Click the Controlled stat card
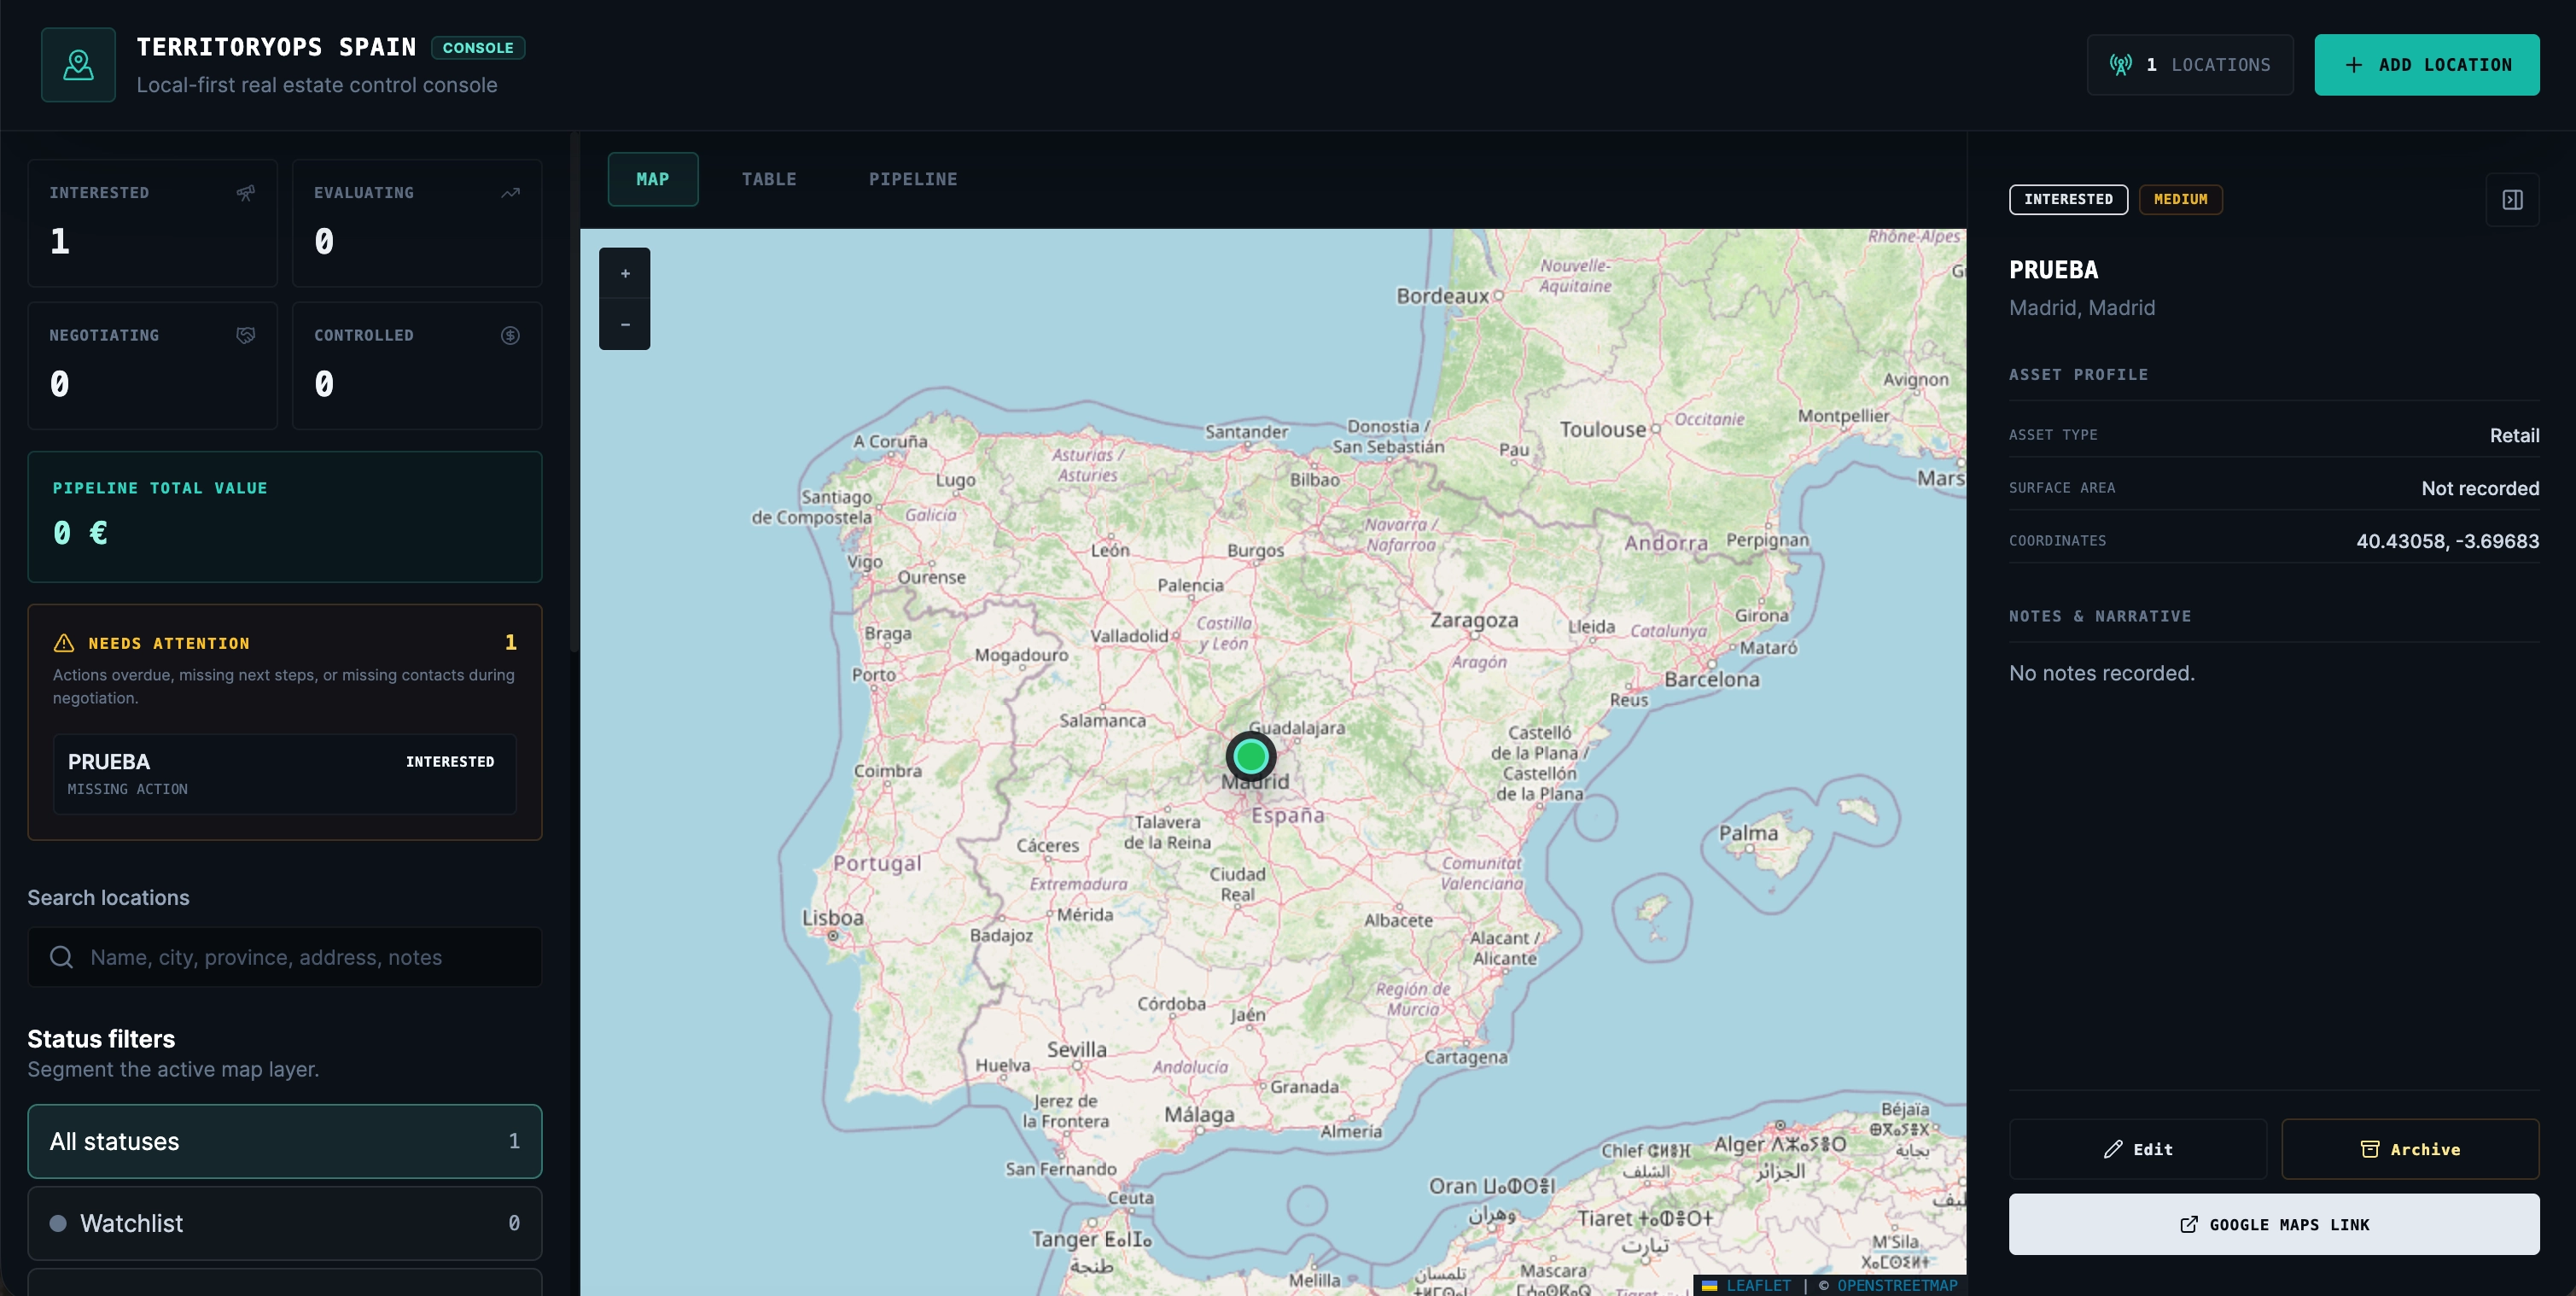This screenshot has width=2576, height=1296. click(417, 366)
